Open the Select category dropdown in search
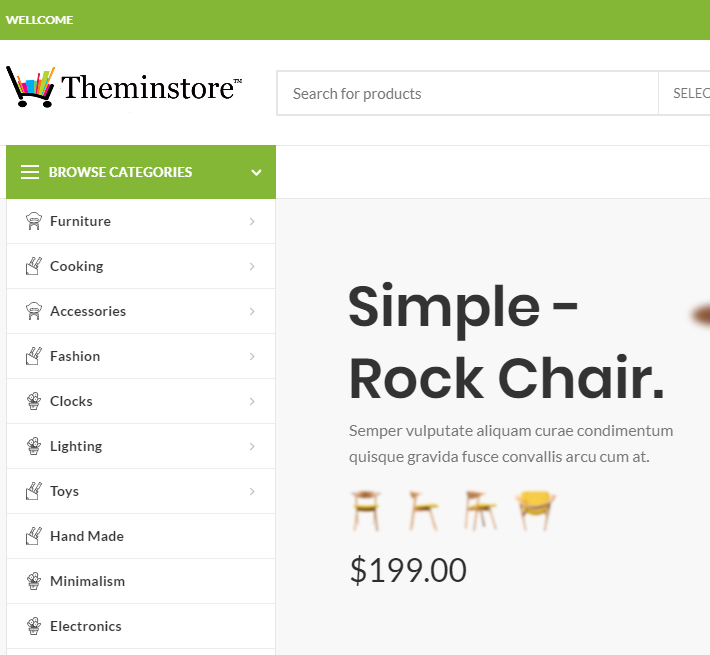This screenshot has height=655, width=710. (x=684, y=93)
